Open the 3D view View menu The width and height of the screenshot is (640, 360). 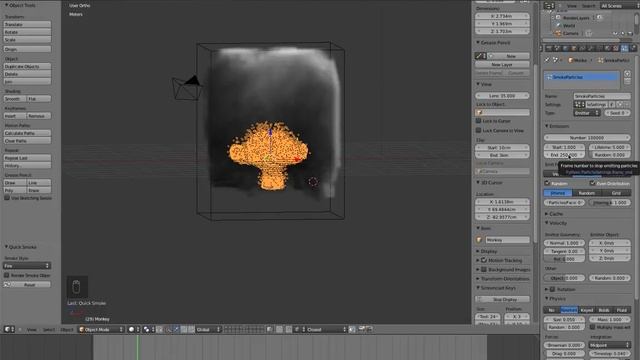tap(31, 329)
